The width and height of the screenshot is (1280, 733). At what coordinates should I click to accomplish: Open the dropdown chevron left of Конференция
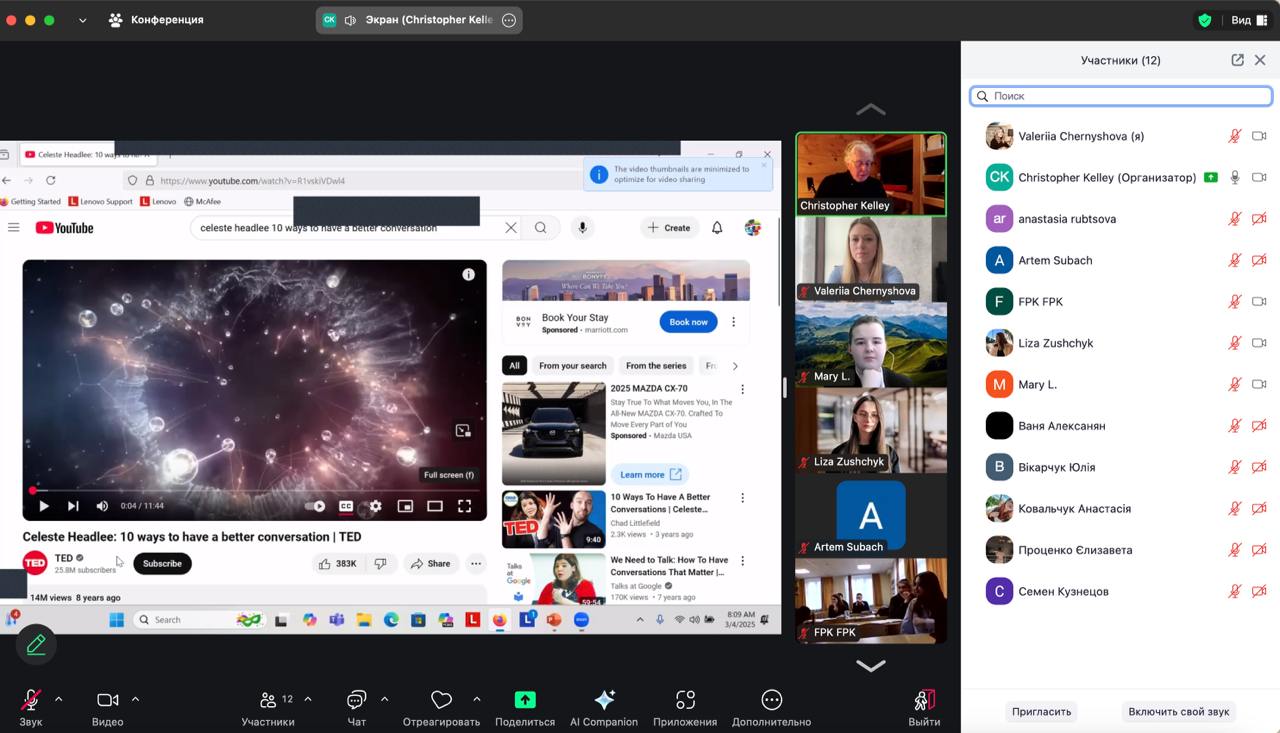coord(82,20)
